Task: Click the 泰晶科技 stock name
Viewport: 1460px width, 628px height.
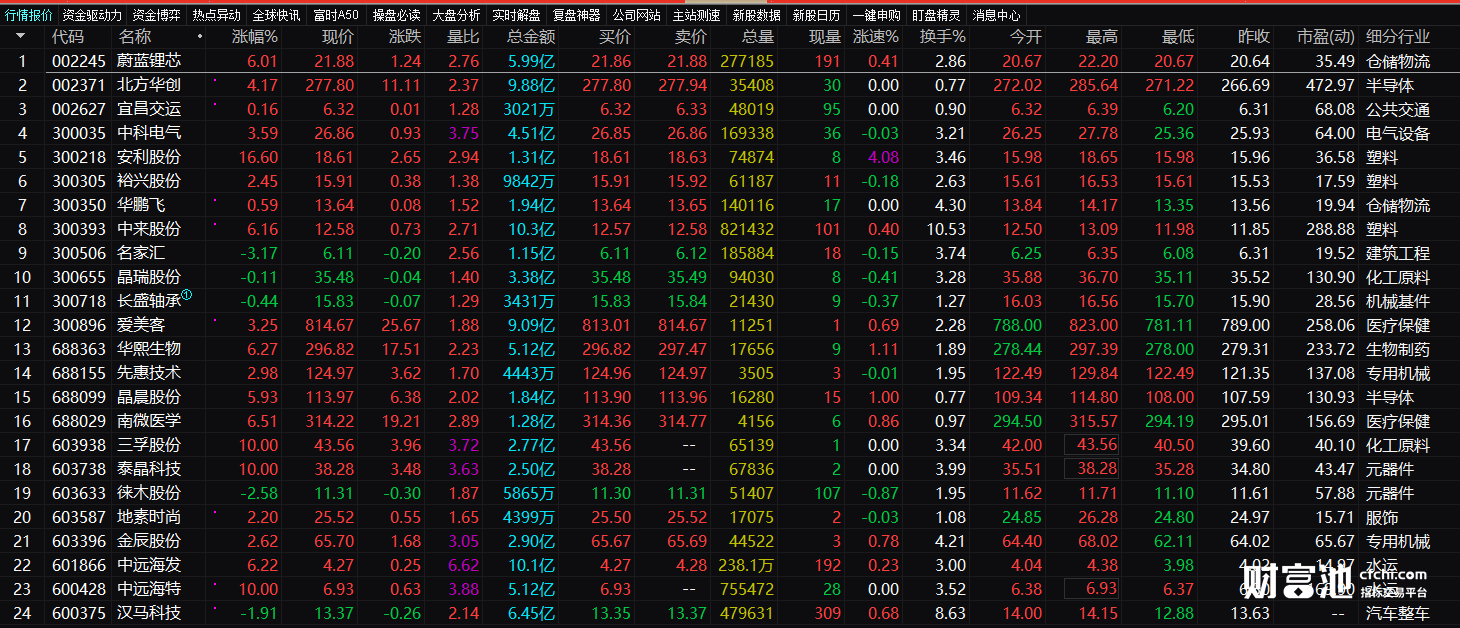Action: click(x=150, y=469)
